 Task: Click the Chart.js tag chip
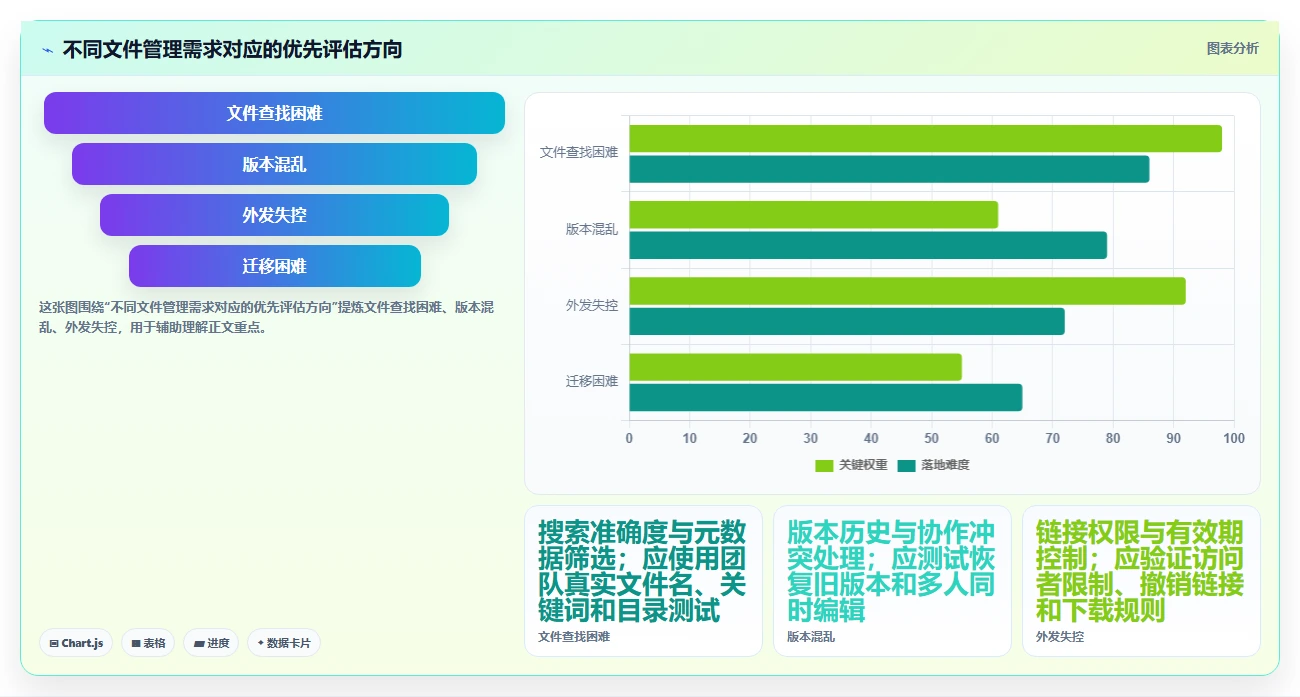[x=76, y=643]
